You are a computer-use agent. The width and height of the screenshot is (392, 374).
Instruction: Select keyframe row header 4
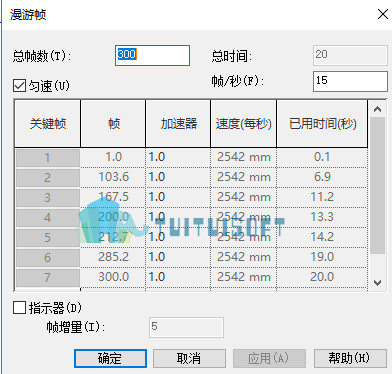47,217
